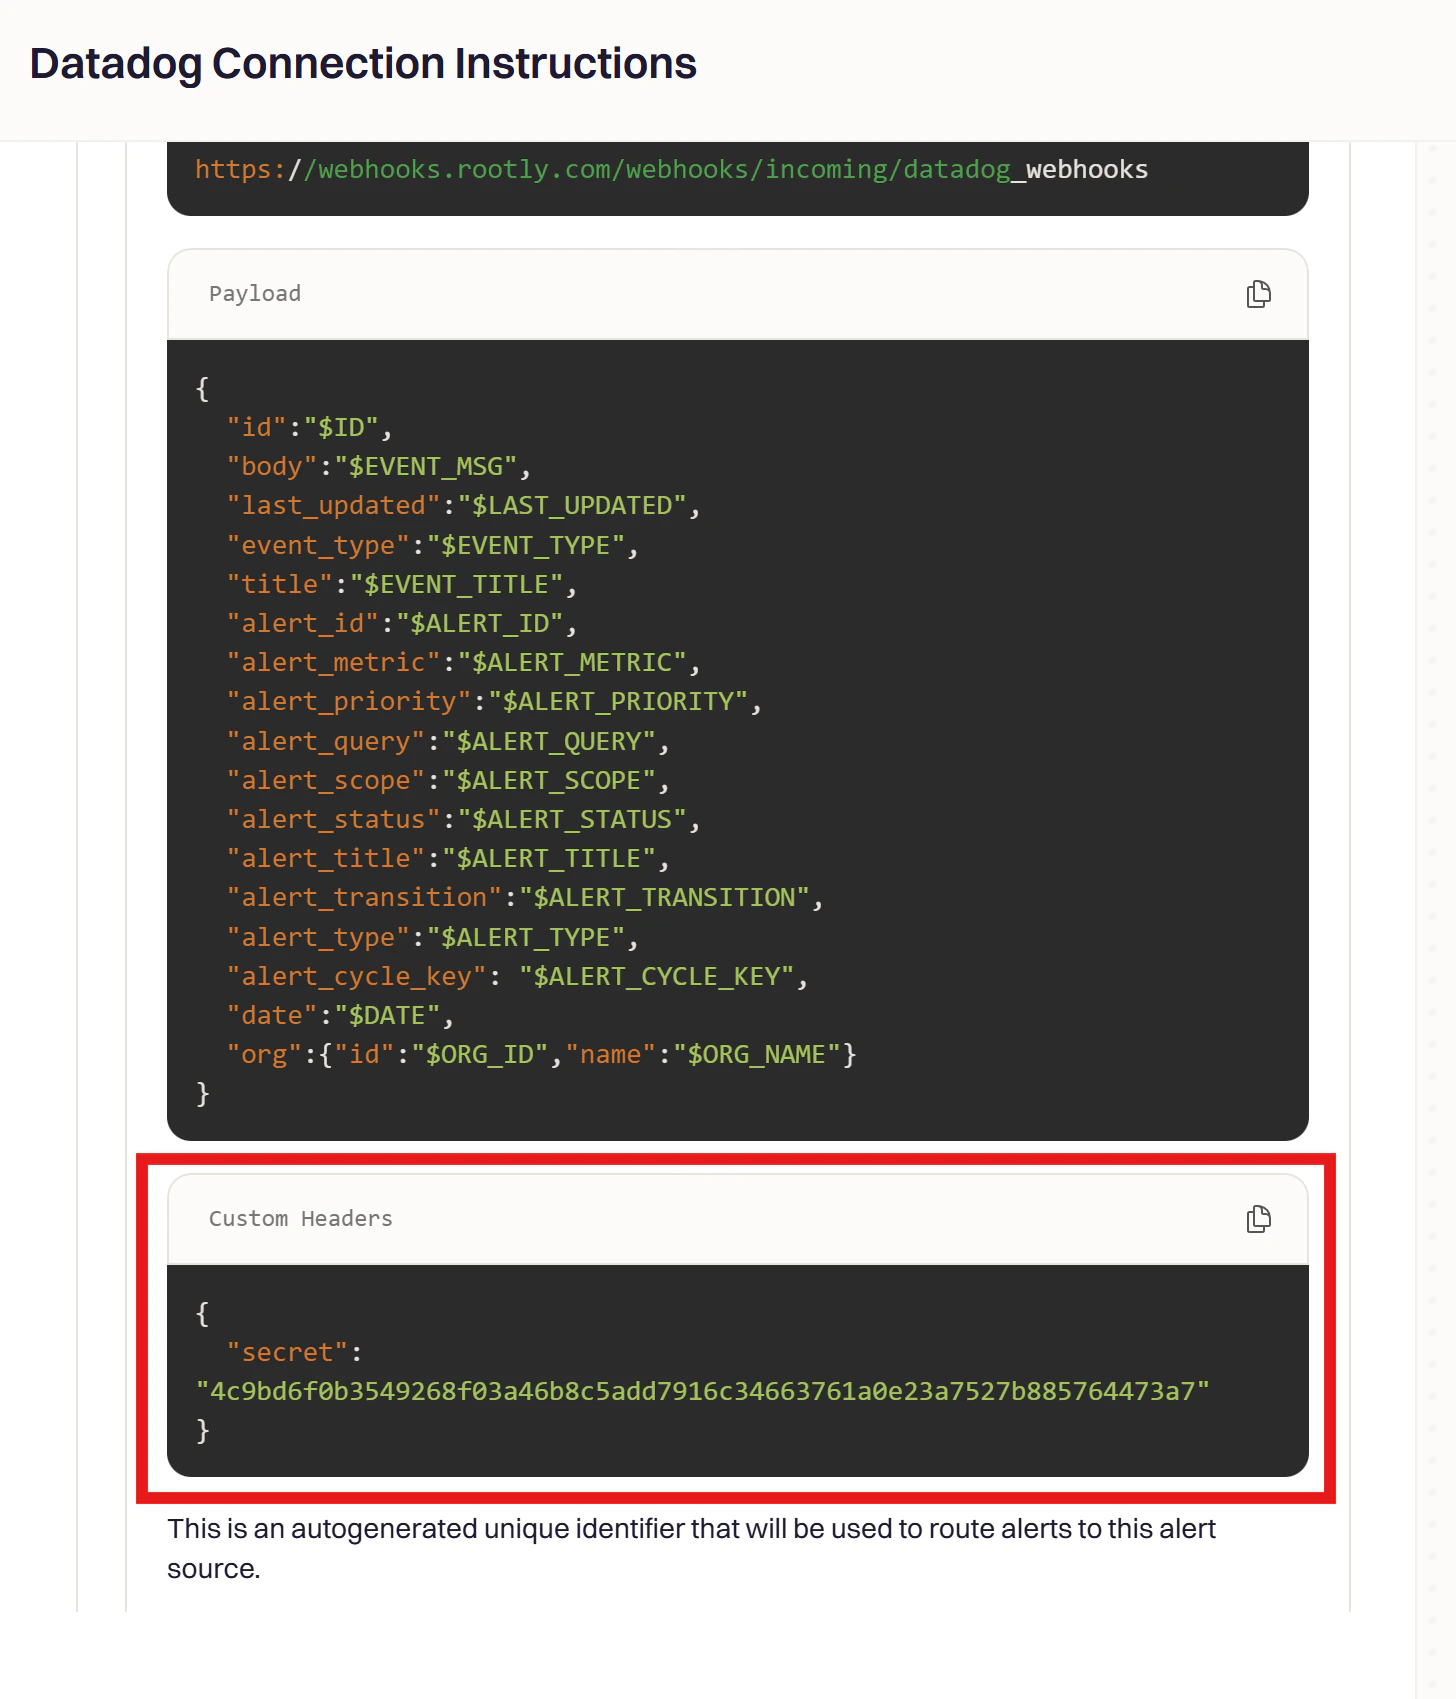Copy the Payload code block
Image resolution: width=1456 pixels, height=1699 pixels.
(1258, 294)
